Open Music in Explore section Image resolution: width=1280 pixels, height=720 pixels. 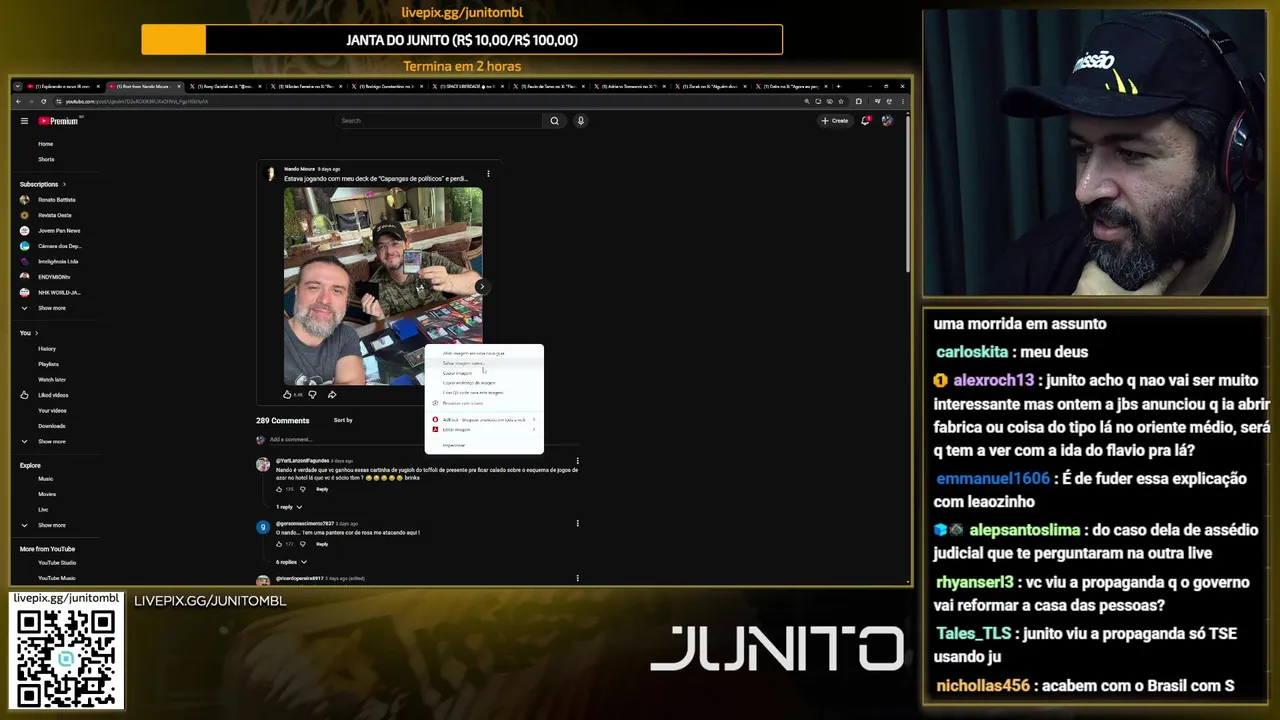(x=46, y=479)
